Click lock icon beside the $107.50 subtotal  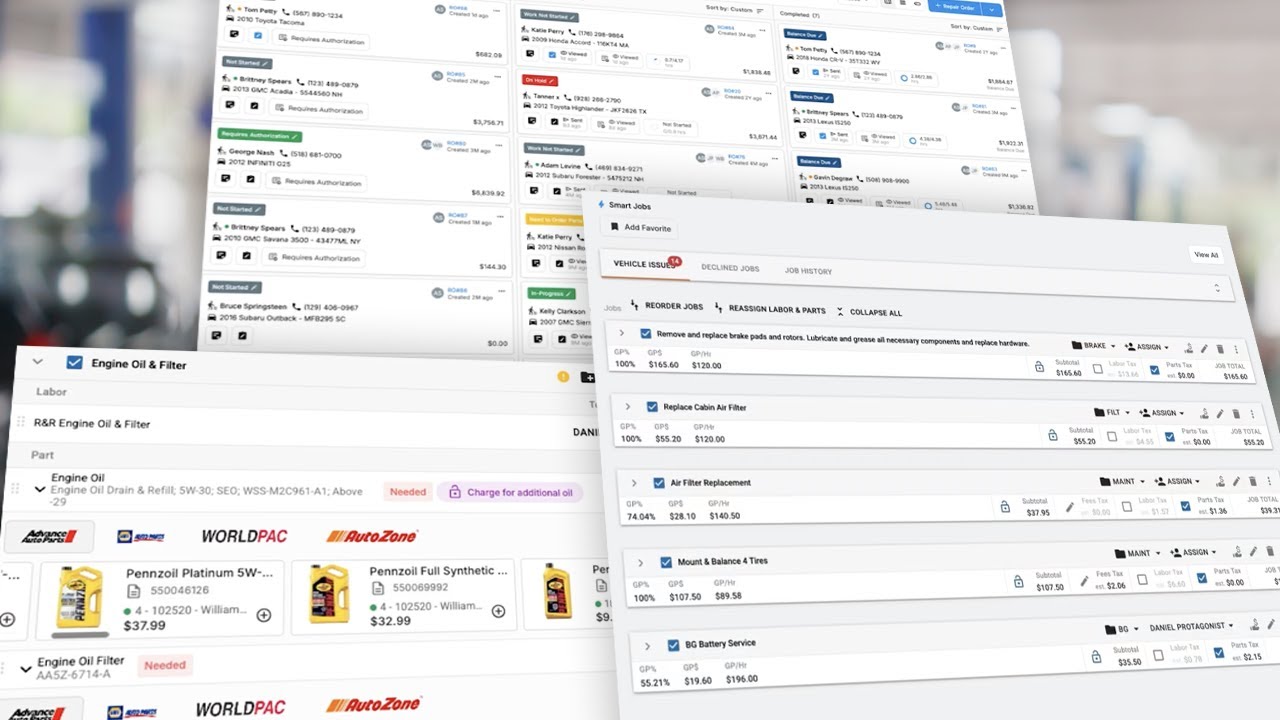pos(1018,581)
